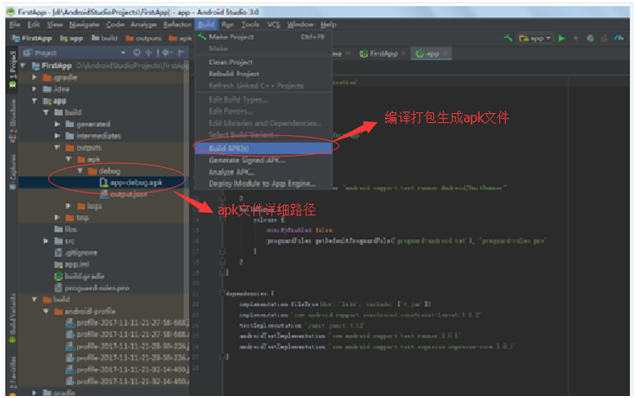Collapse the outputs folder in tree
The height and width of the screenshot is (398, 636).
(x=57, y=148)
